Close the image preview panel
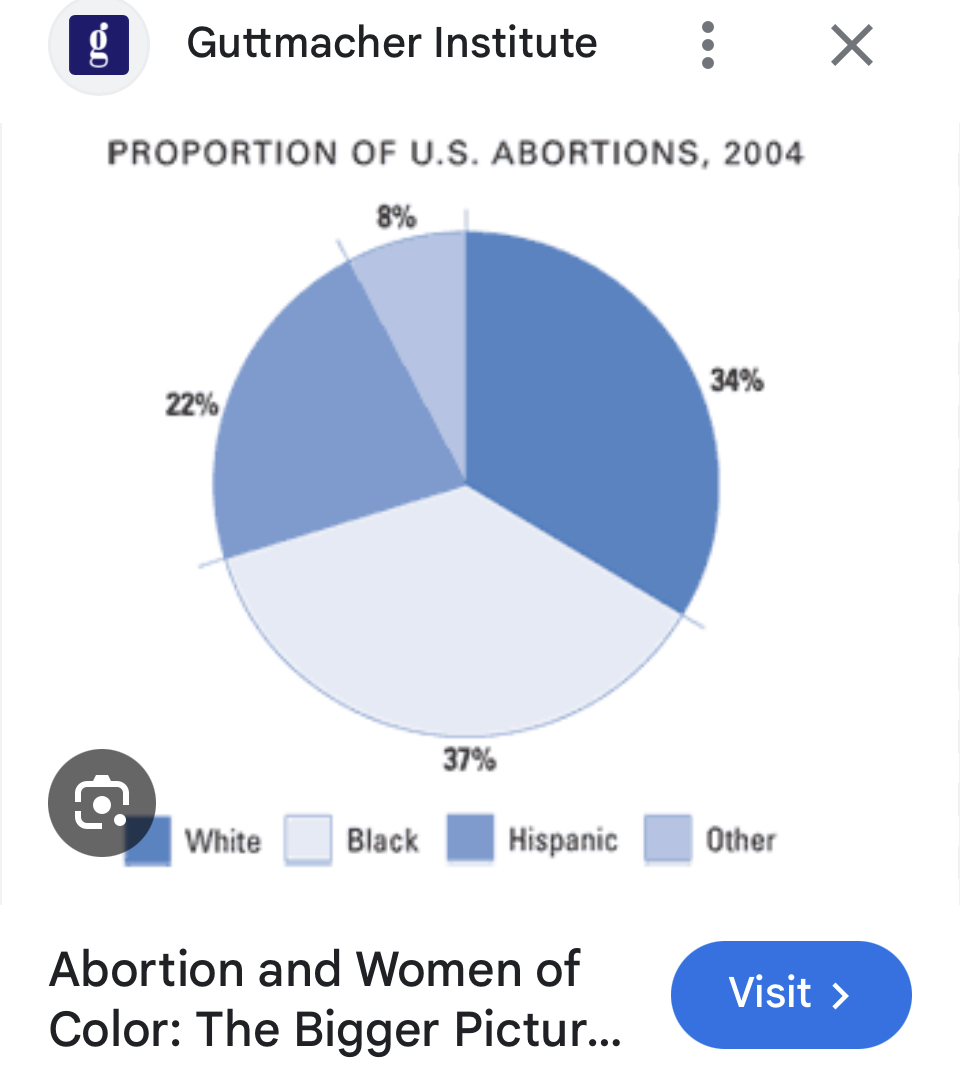Viewport: 960px width, 1066px height. pyautogui.click(x=852, y=46)
